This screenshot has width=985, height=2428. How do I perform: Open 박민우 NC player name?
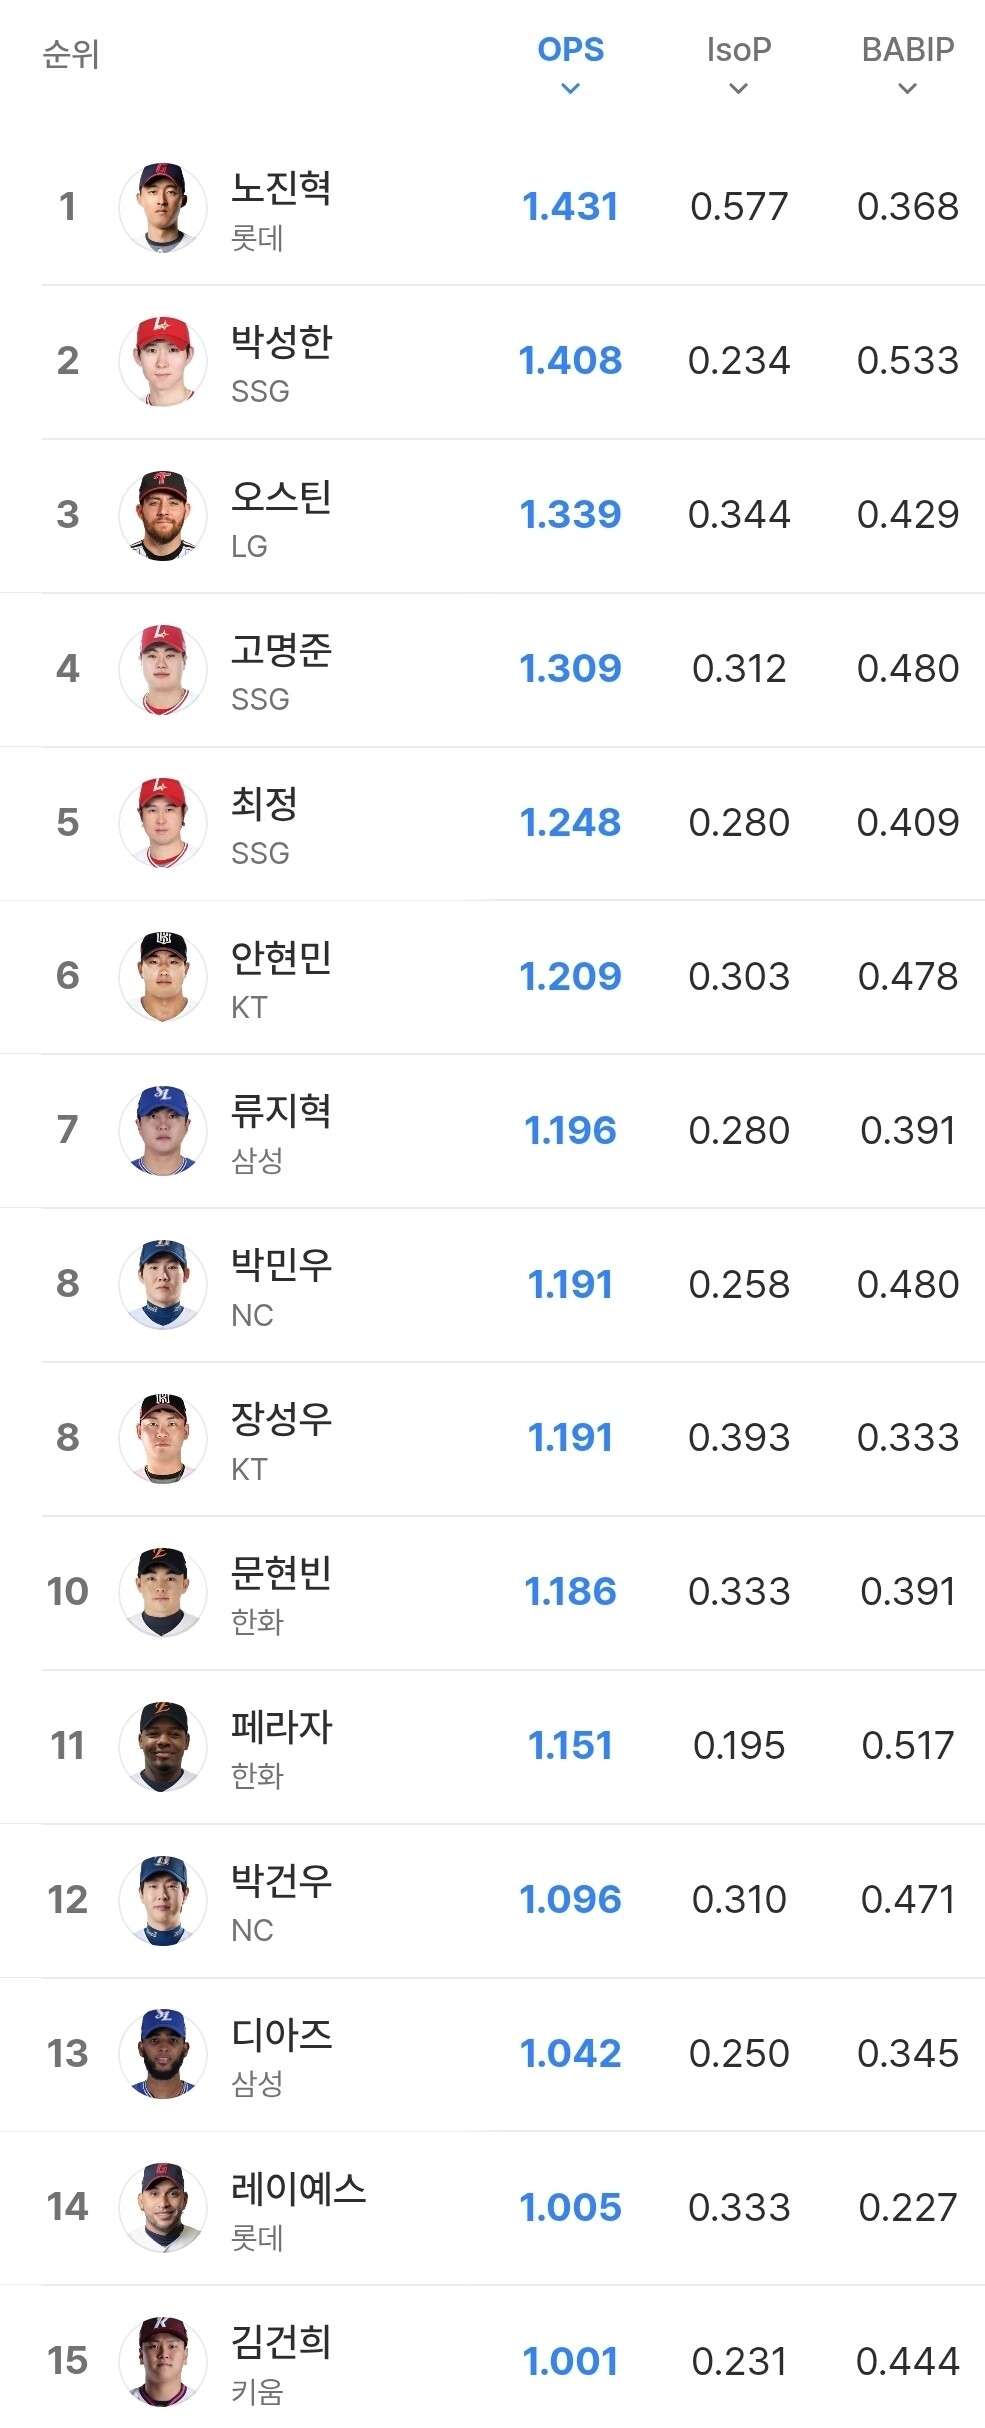(281, 1265)
